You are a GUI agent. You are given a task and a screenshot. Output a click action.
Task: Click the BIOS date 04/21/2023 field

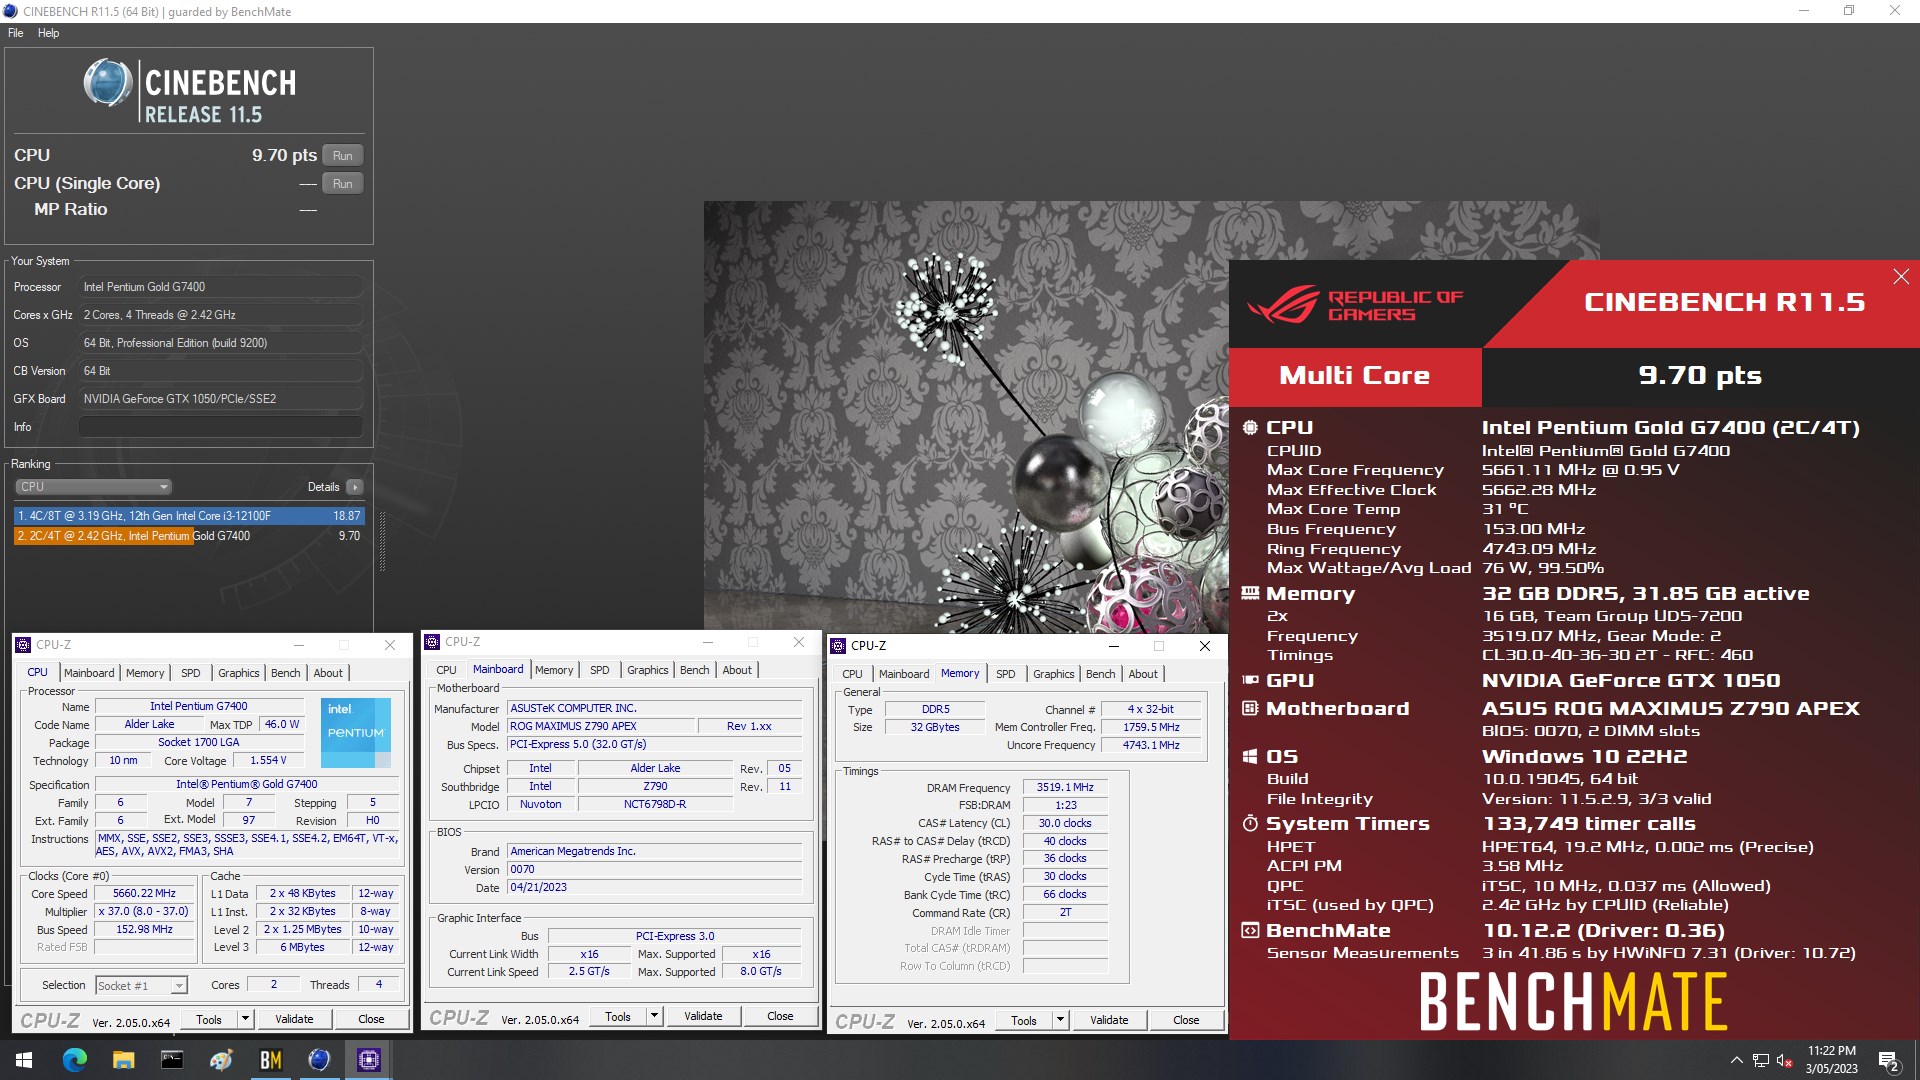coord(654,887)
